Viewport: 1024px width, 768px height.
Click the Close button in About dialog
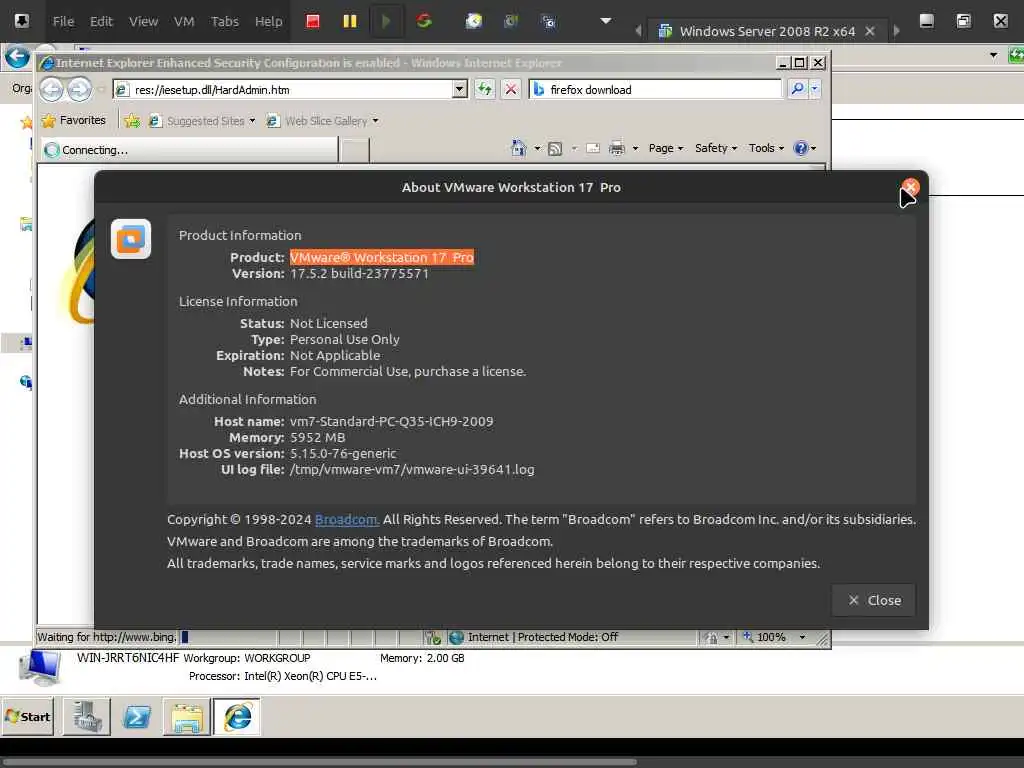tap(874, 600)
